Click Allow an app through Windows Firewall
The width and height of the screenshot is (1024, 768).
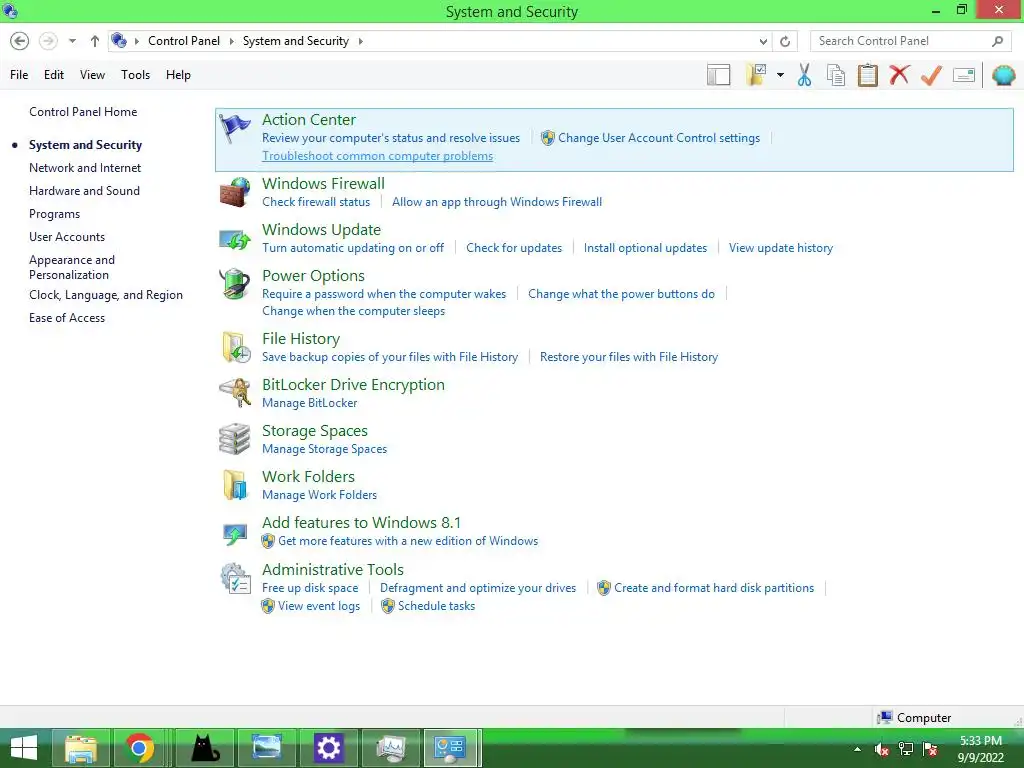pos(497,202)
